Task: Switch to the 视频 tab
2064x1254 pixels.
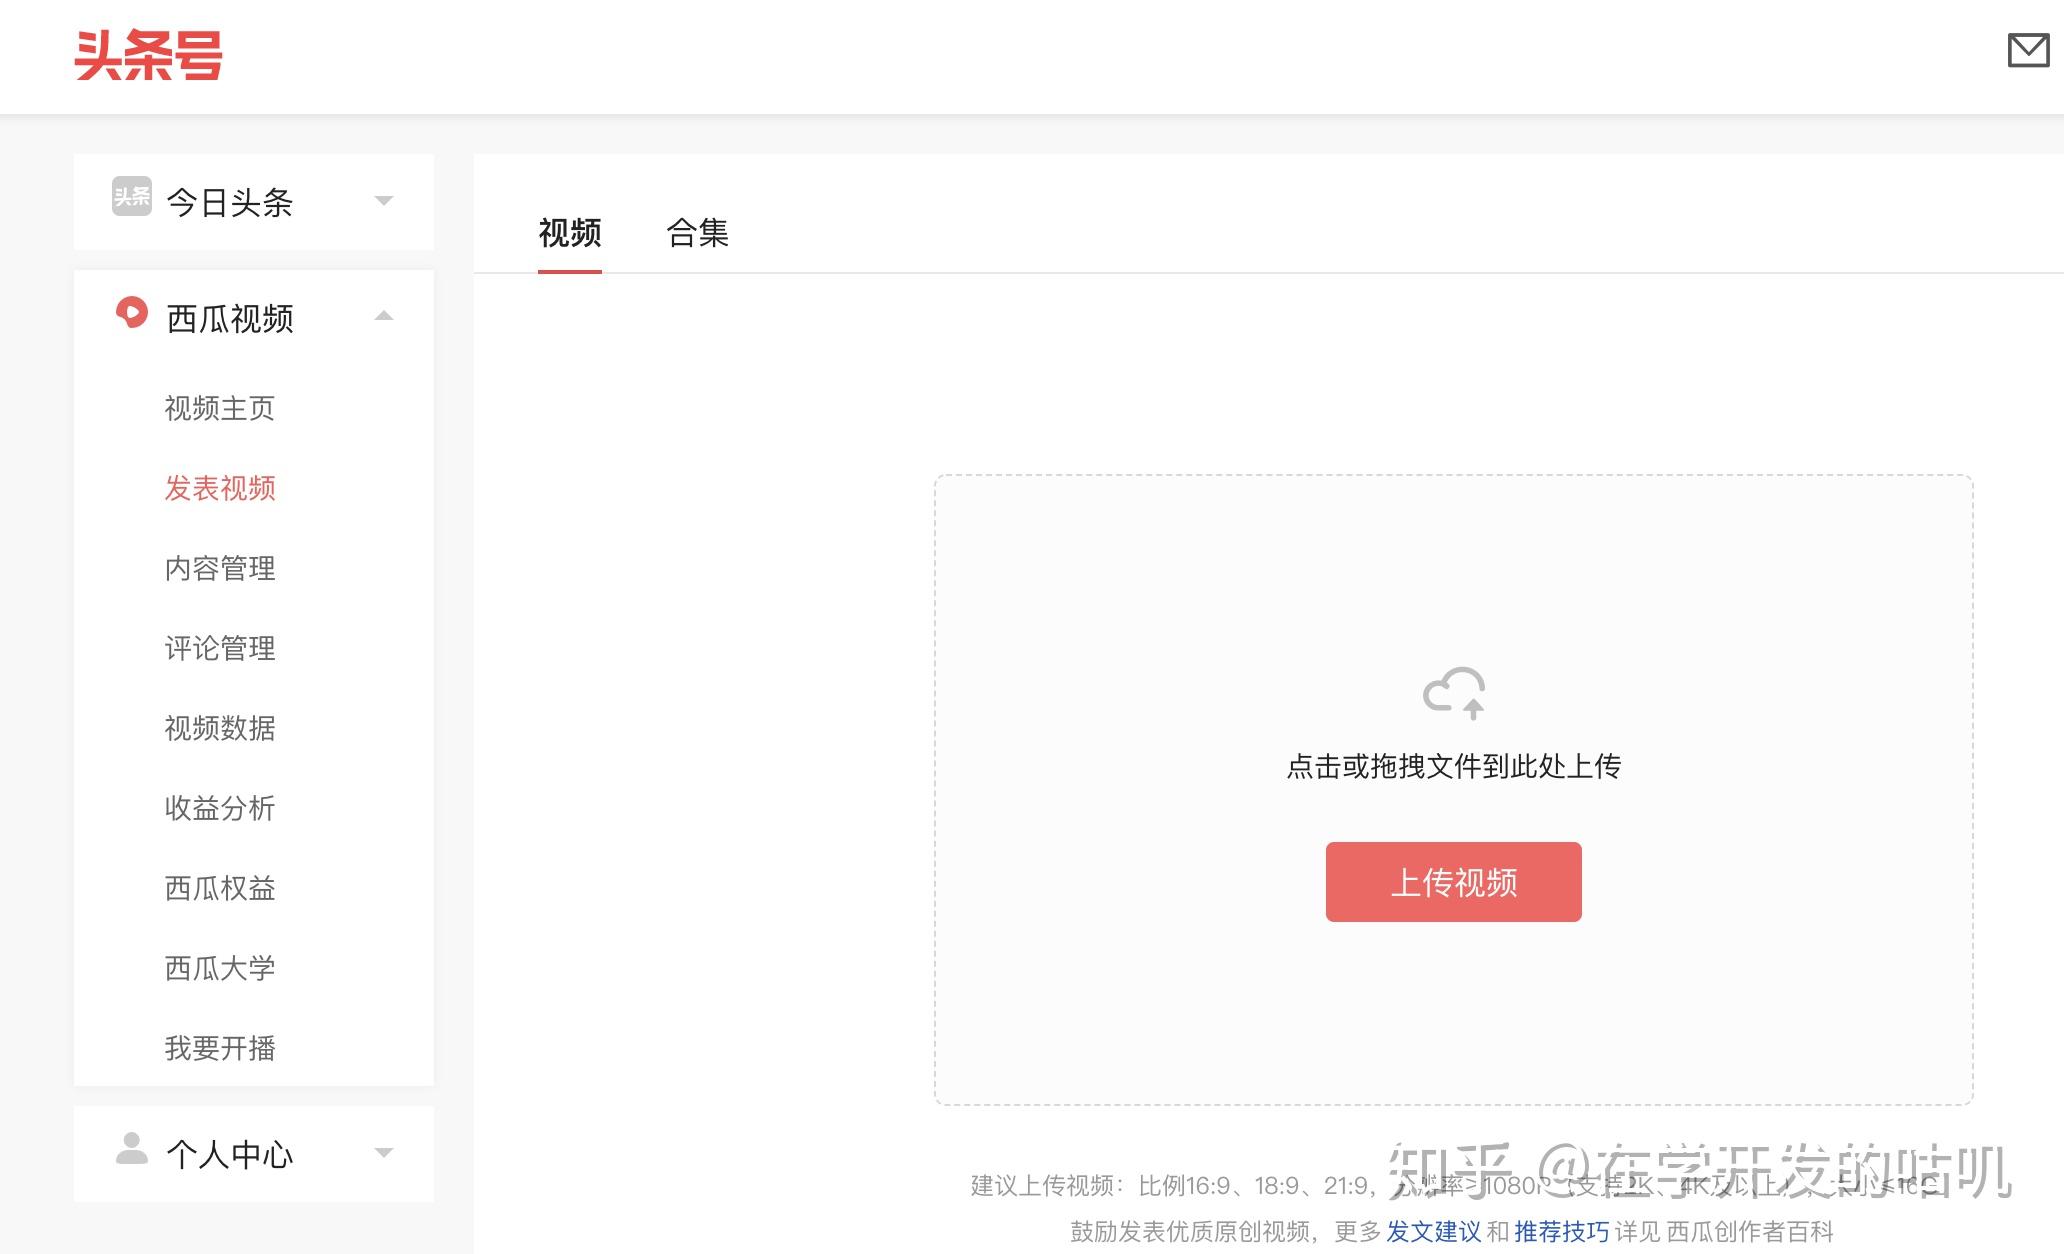Action: tap(570, 233)
